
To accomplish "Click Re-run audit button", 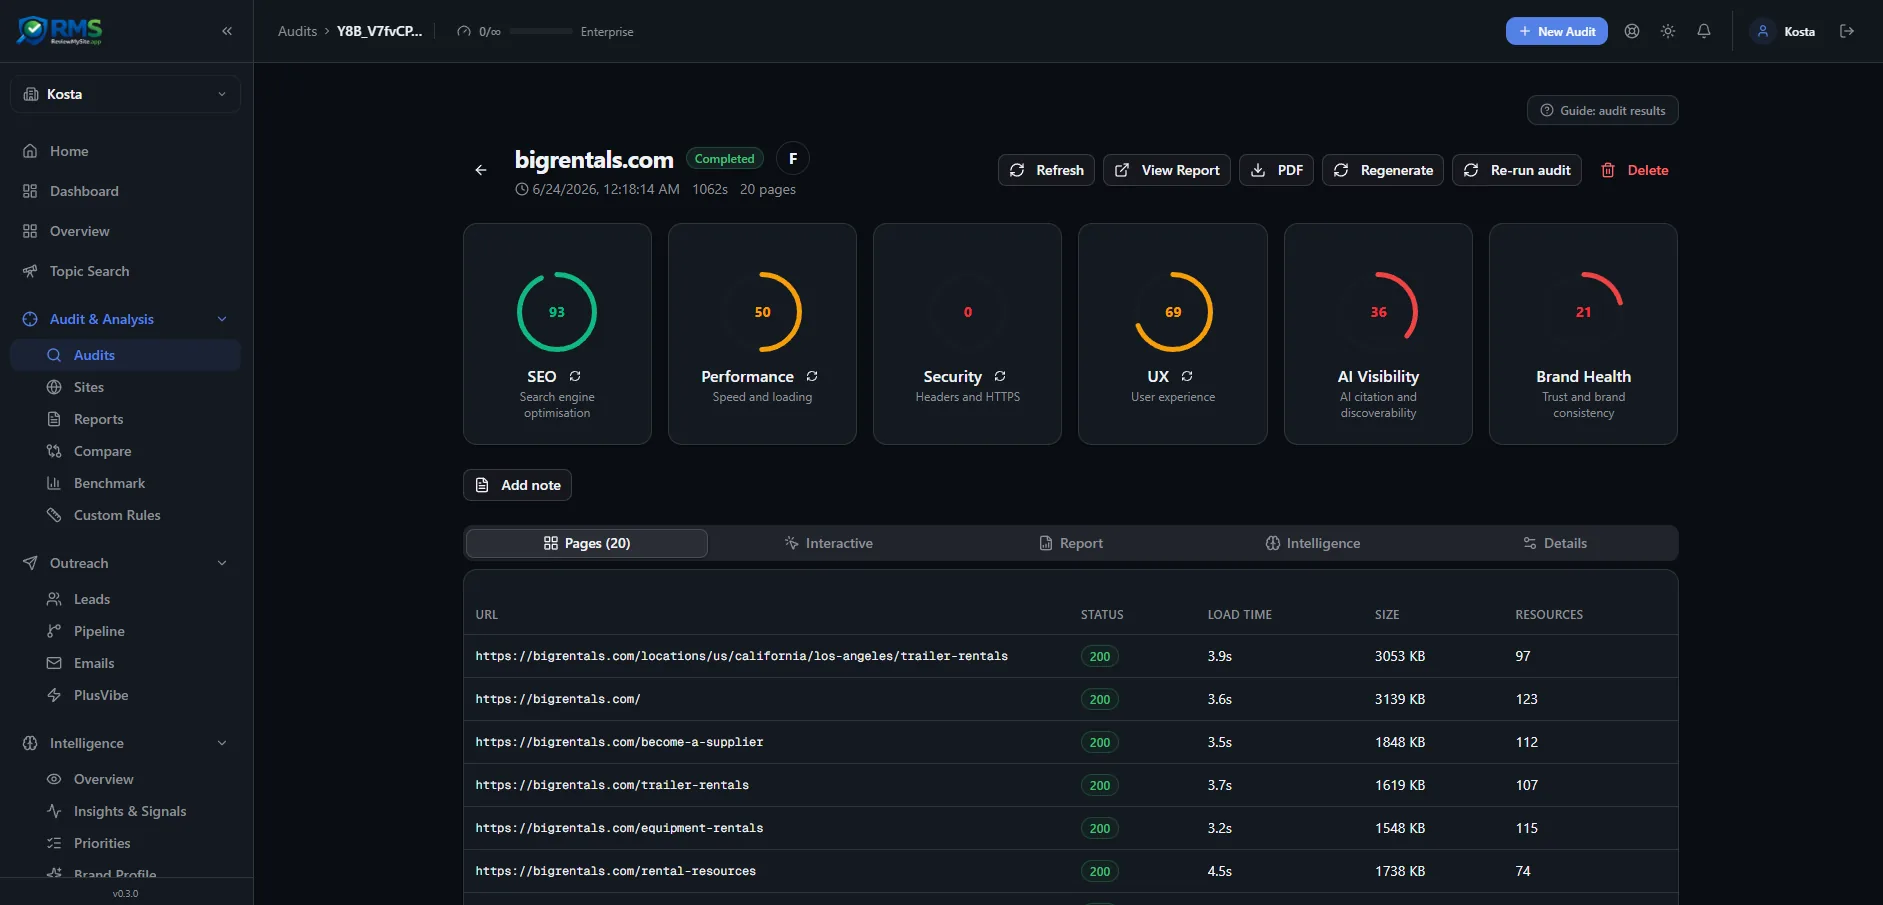I will click(1517, 170).
